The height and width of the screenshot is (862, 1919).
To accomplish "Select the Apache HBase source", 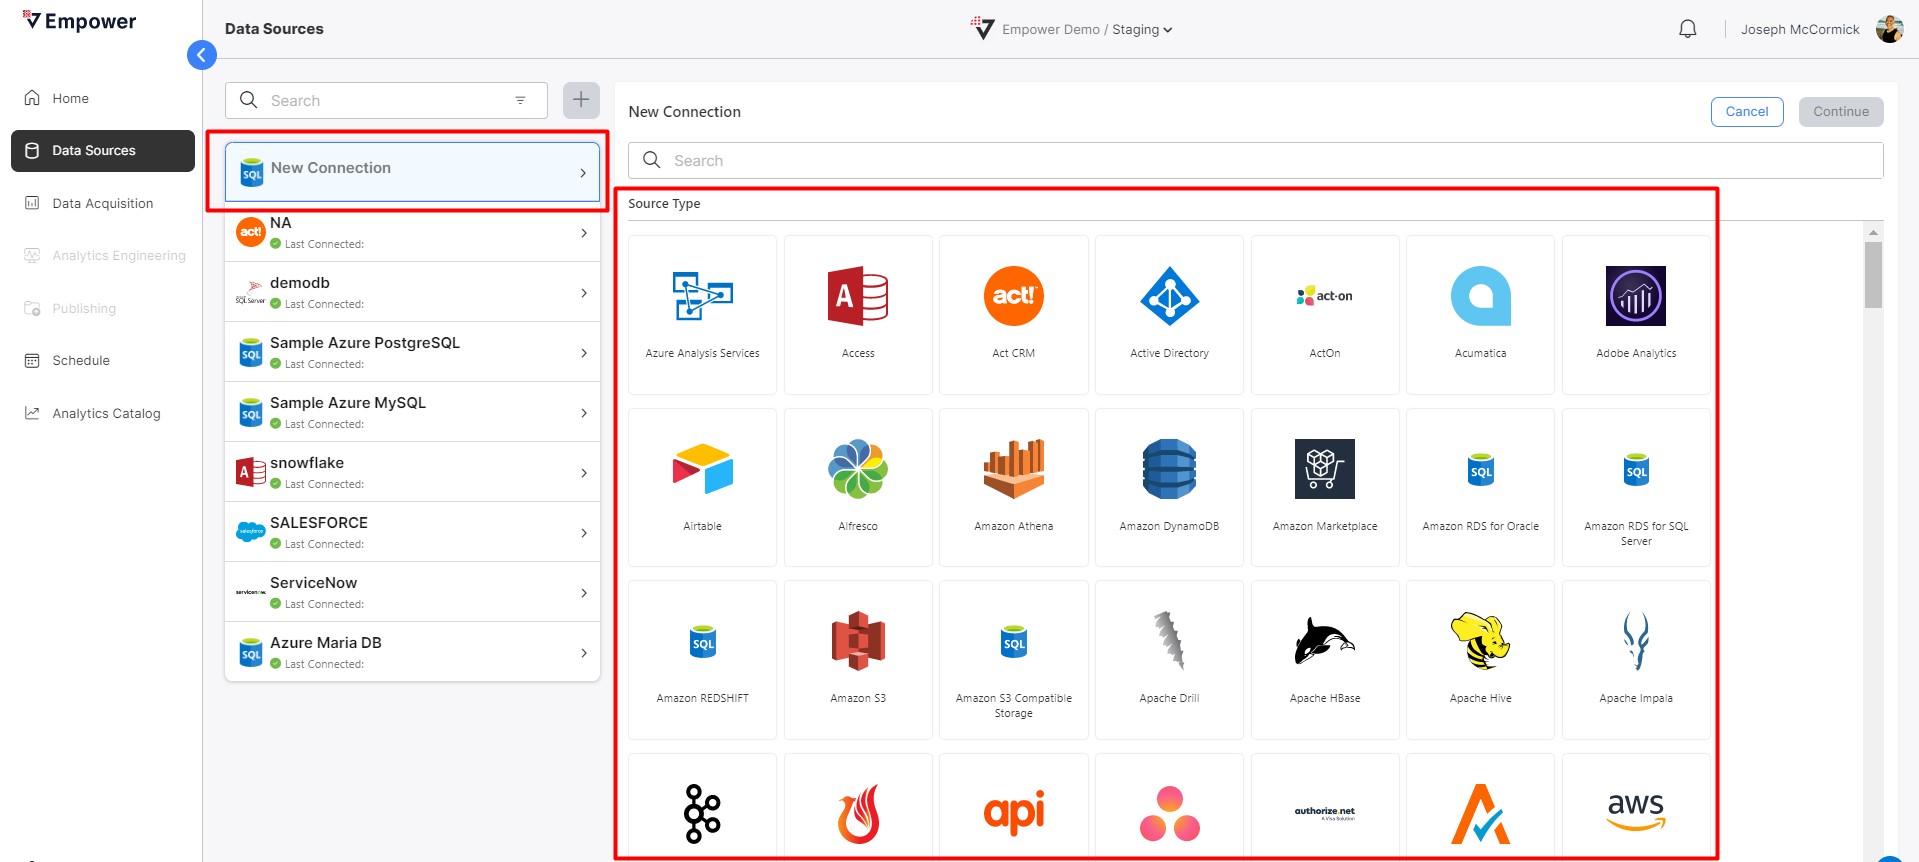I will click(1325, 660).
